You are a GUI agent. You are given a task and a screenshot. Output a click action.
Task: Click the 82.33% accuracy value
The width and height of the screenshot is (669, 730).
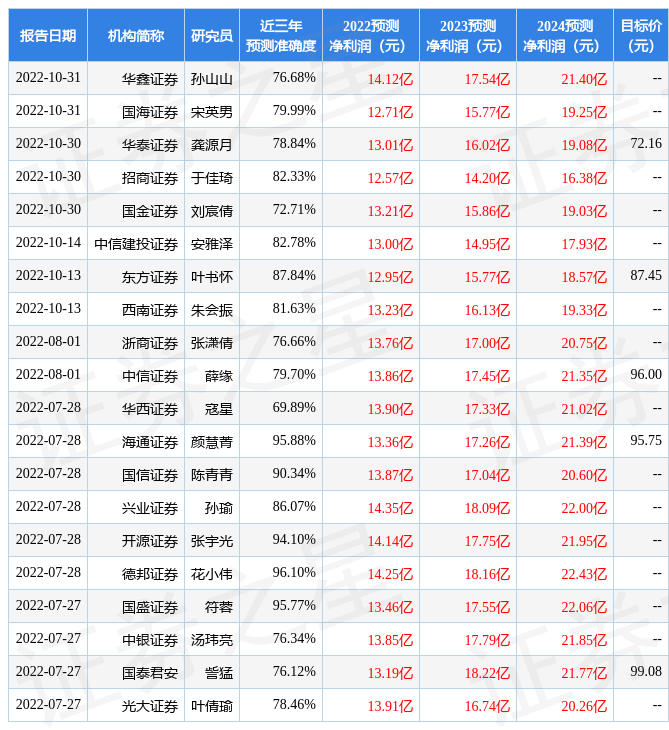[294, 176]
